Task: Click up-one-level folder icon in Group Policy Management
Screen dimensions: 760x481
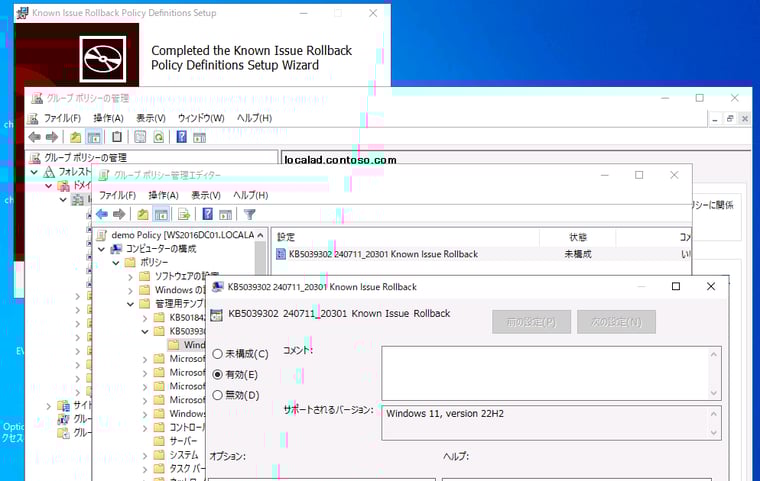Action: click(x=76, y=137)
